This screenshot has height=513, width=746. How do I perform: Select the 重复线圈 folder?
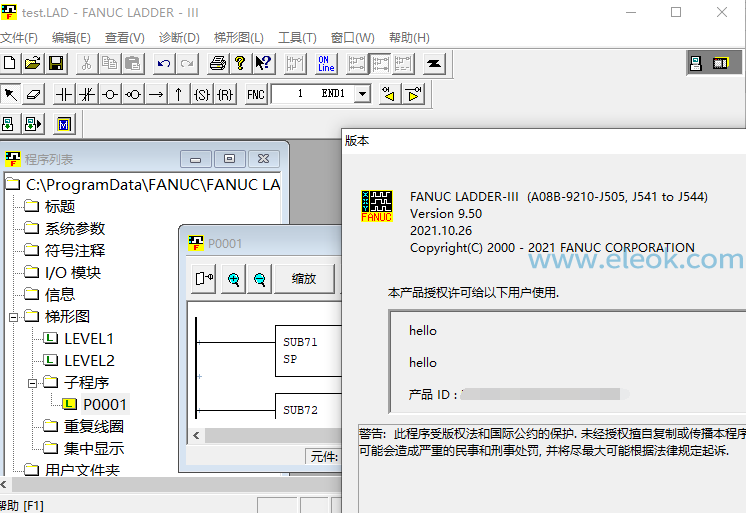[94, 426]
